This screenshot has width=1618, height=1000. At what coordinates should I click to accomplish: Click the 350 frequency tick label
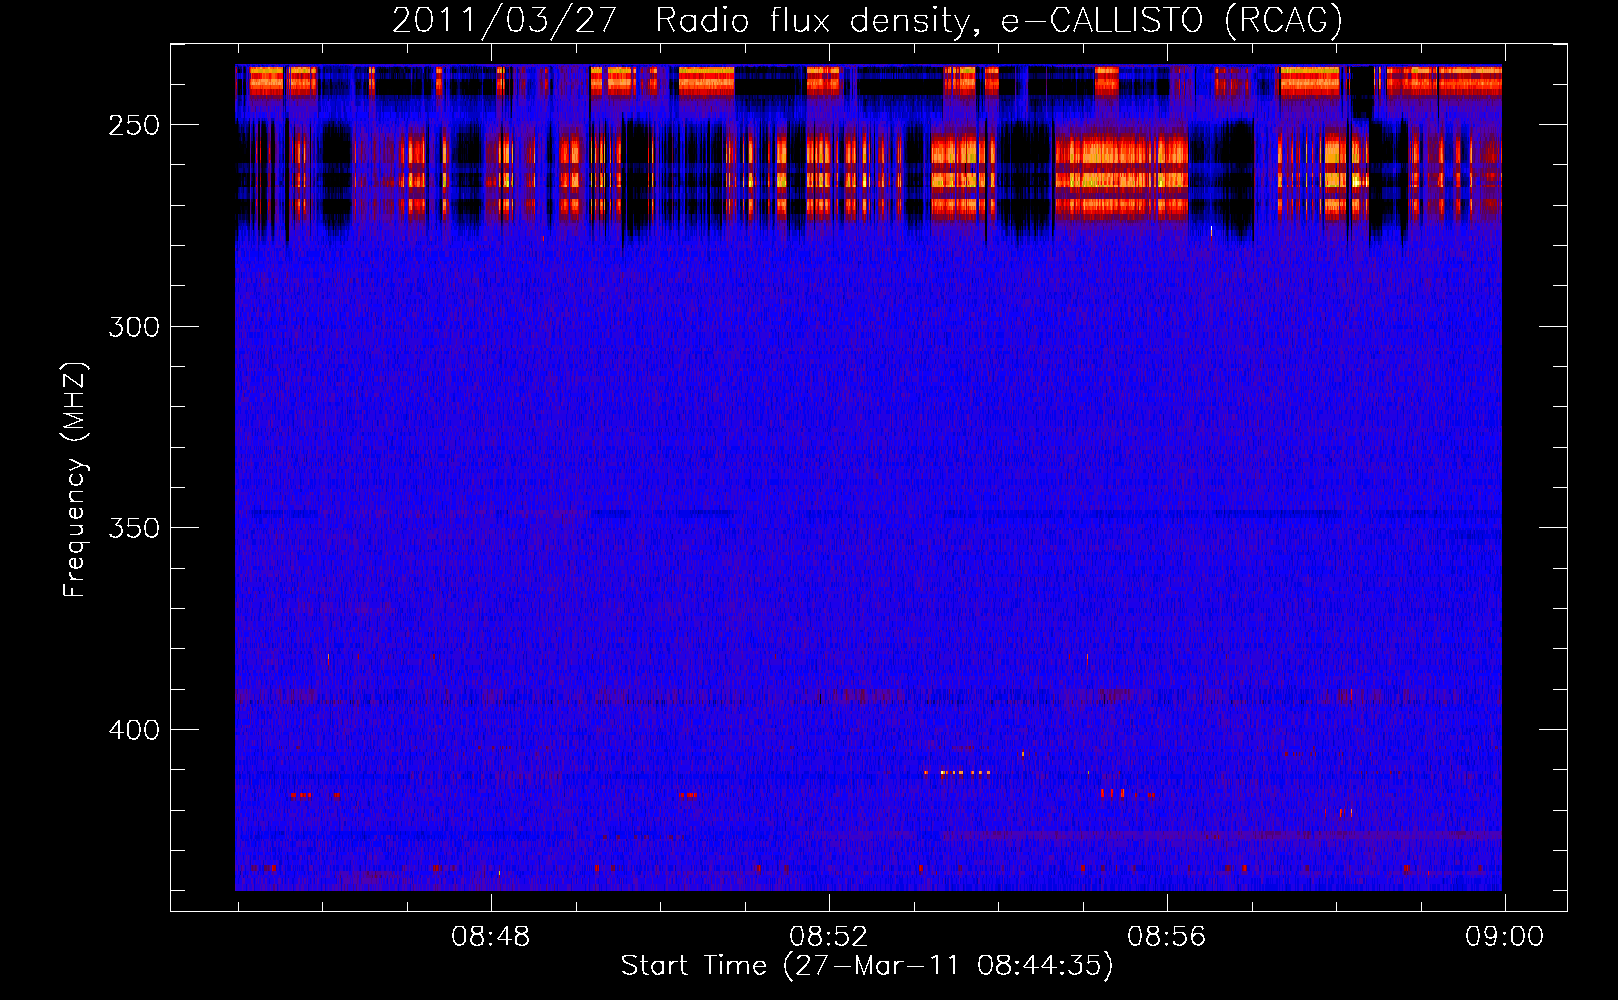point(134,528)
